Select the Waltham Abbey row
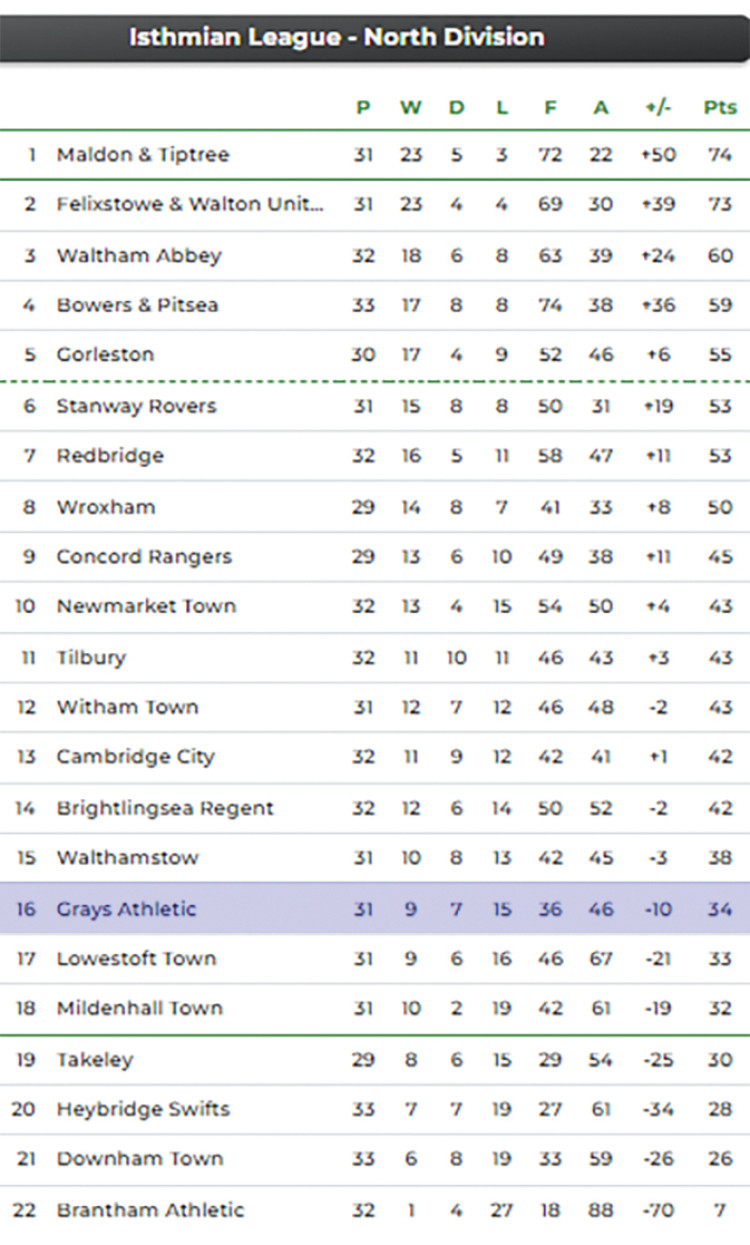The image size is (750, 1245). coord(139,256)
